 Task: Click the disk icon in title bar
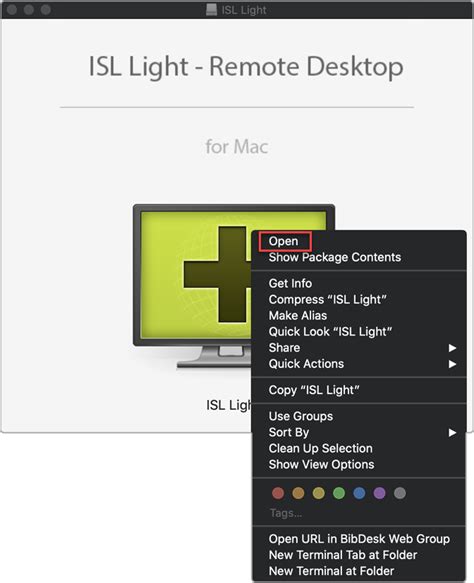(x=212, y=10)
